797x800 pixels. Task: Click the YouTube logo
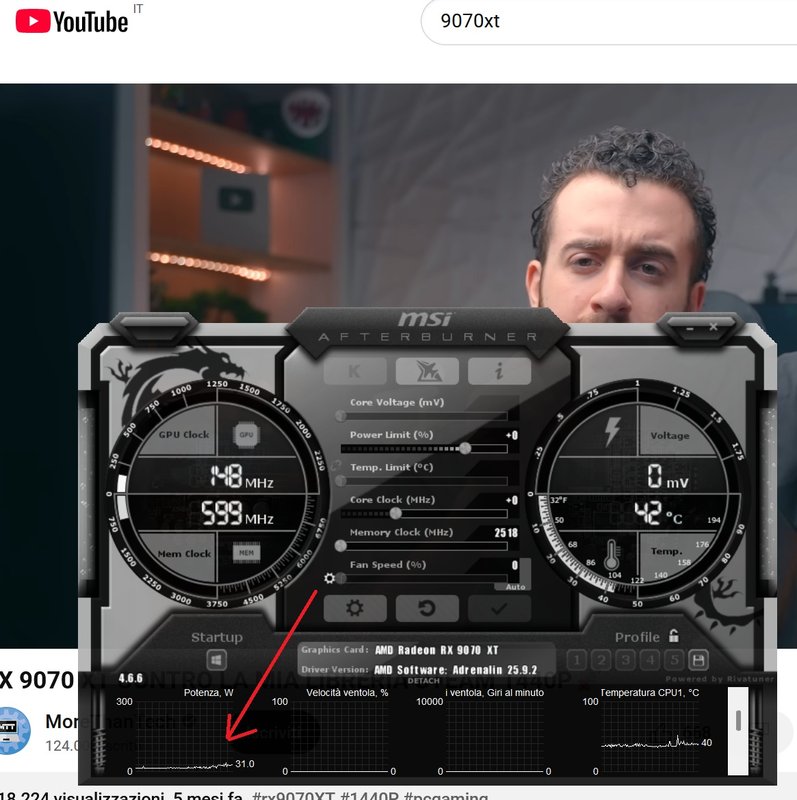pos(71,21)
